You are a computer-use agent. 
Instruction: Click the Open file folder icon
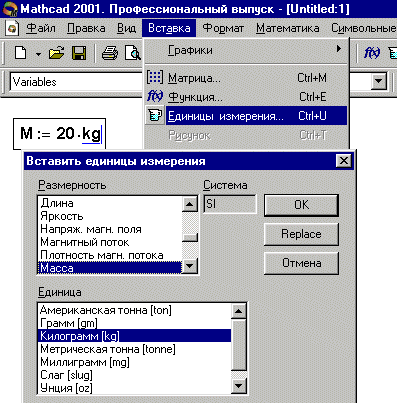(56, 53)
